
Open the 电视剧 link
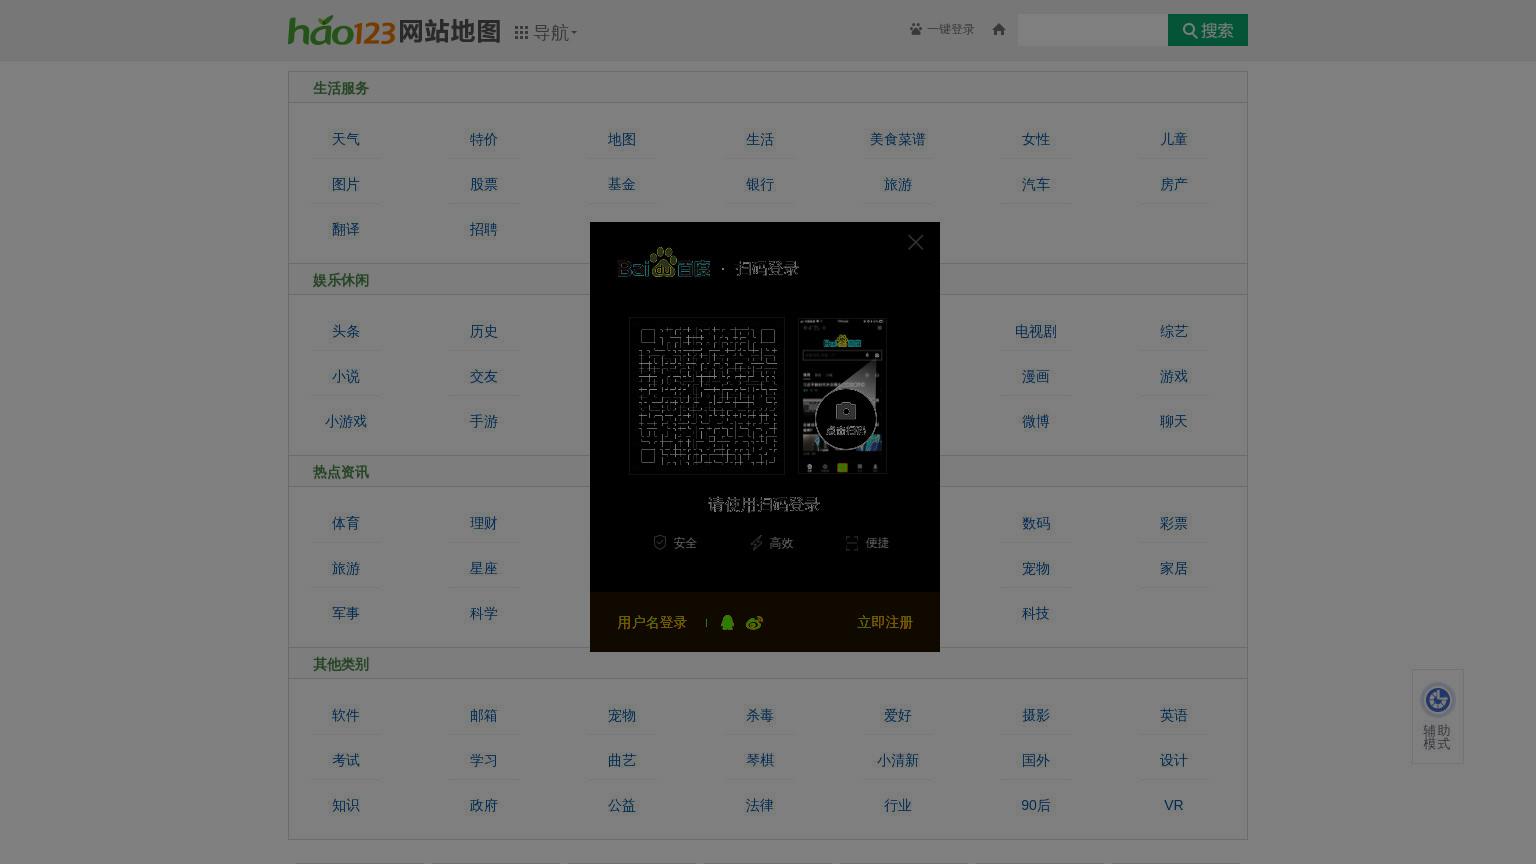[1036, 331]
